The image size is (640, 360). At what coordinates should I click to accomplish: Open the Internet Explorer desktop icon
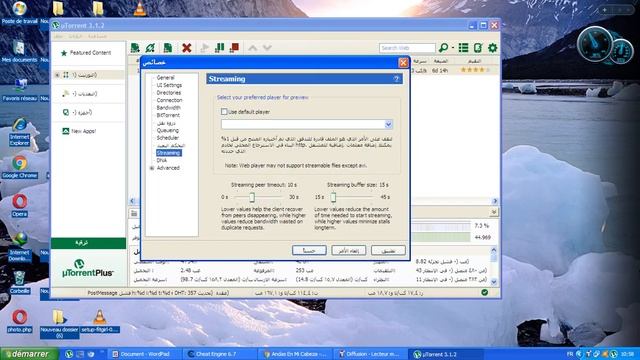[20, 132]
